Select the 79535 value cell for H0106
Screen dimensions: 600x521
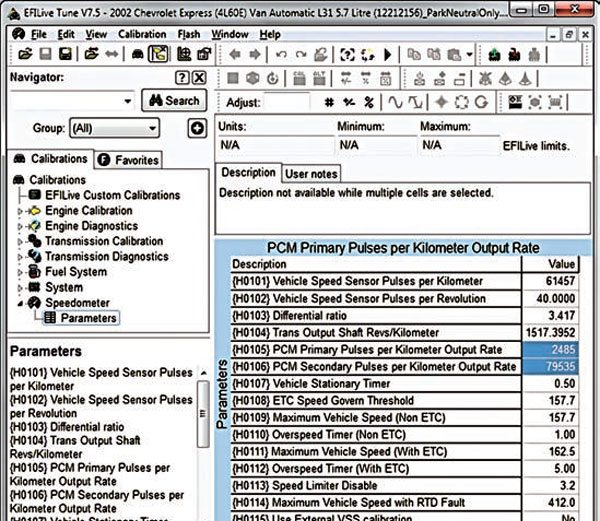(x=551, y=366)
